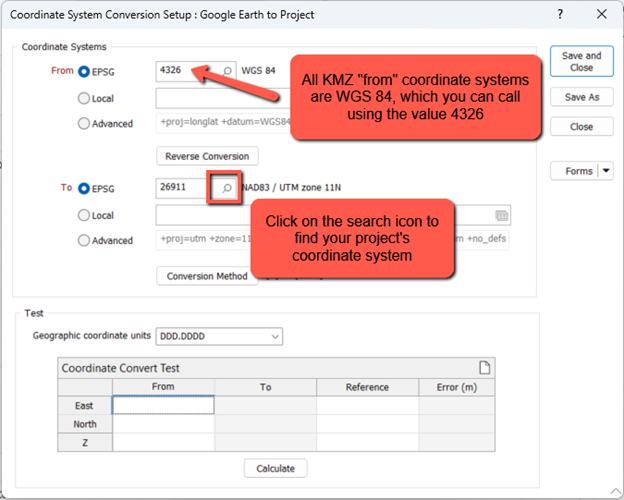Click the new document icon in Coordinate Convert Test
Image resolution: width=624 pixels, height=500 pixels.
pos(484,367)
